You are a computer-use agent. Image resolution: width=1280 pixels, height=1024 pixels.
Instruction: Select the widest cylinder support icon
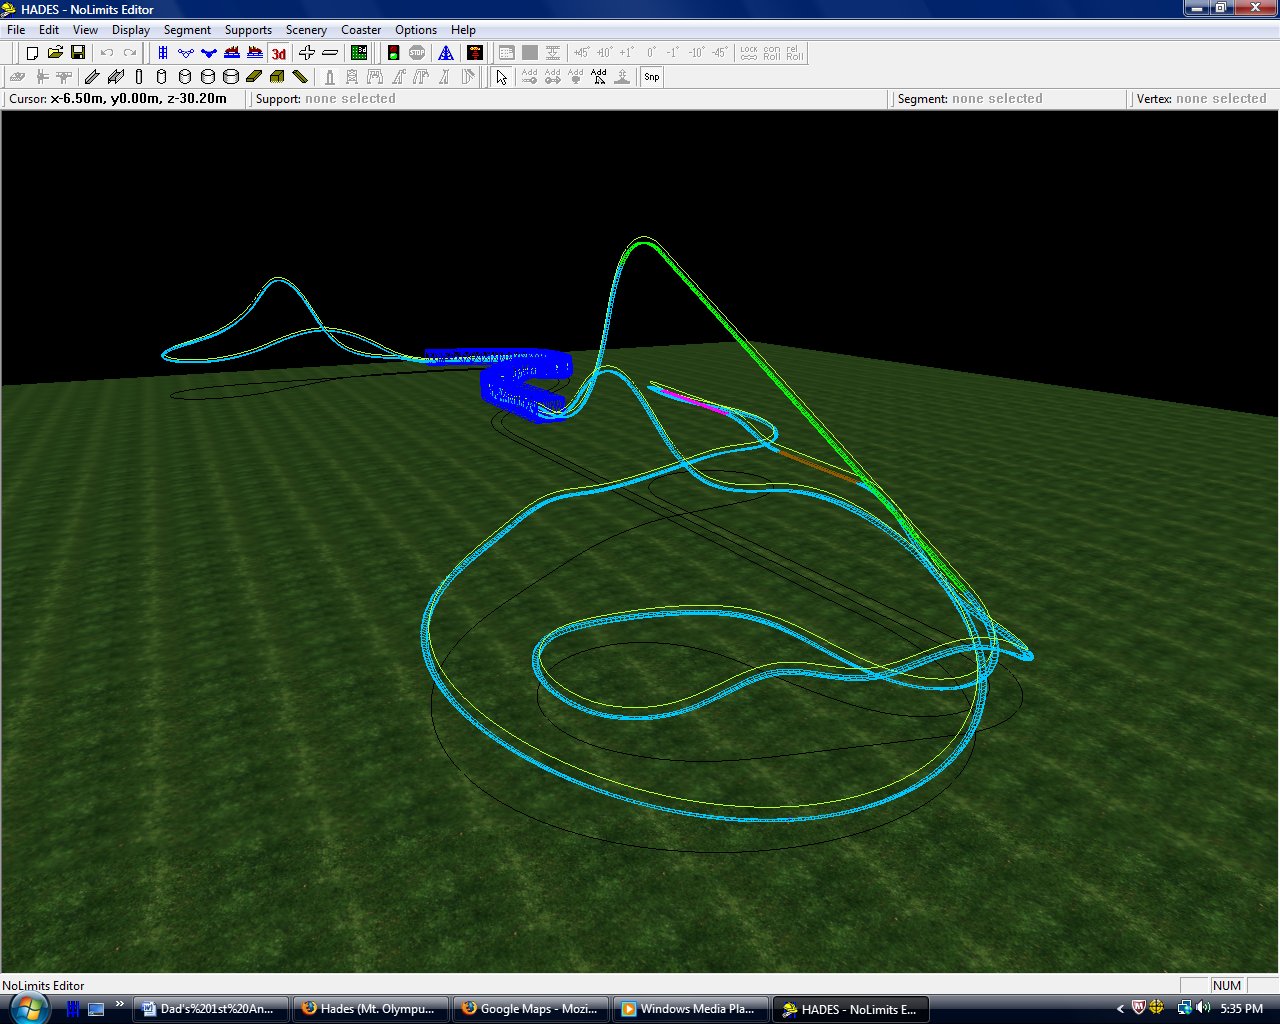coord(230,77)
